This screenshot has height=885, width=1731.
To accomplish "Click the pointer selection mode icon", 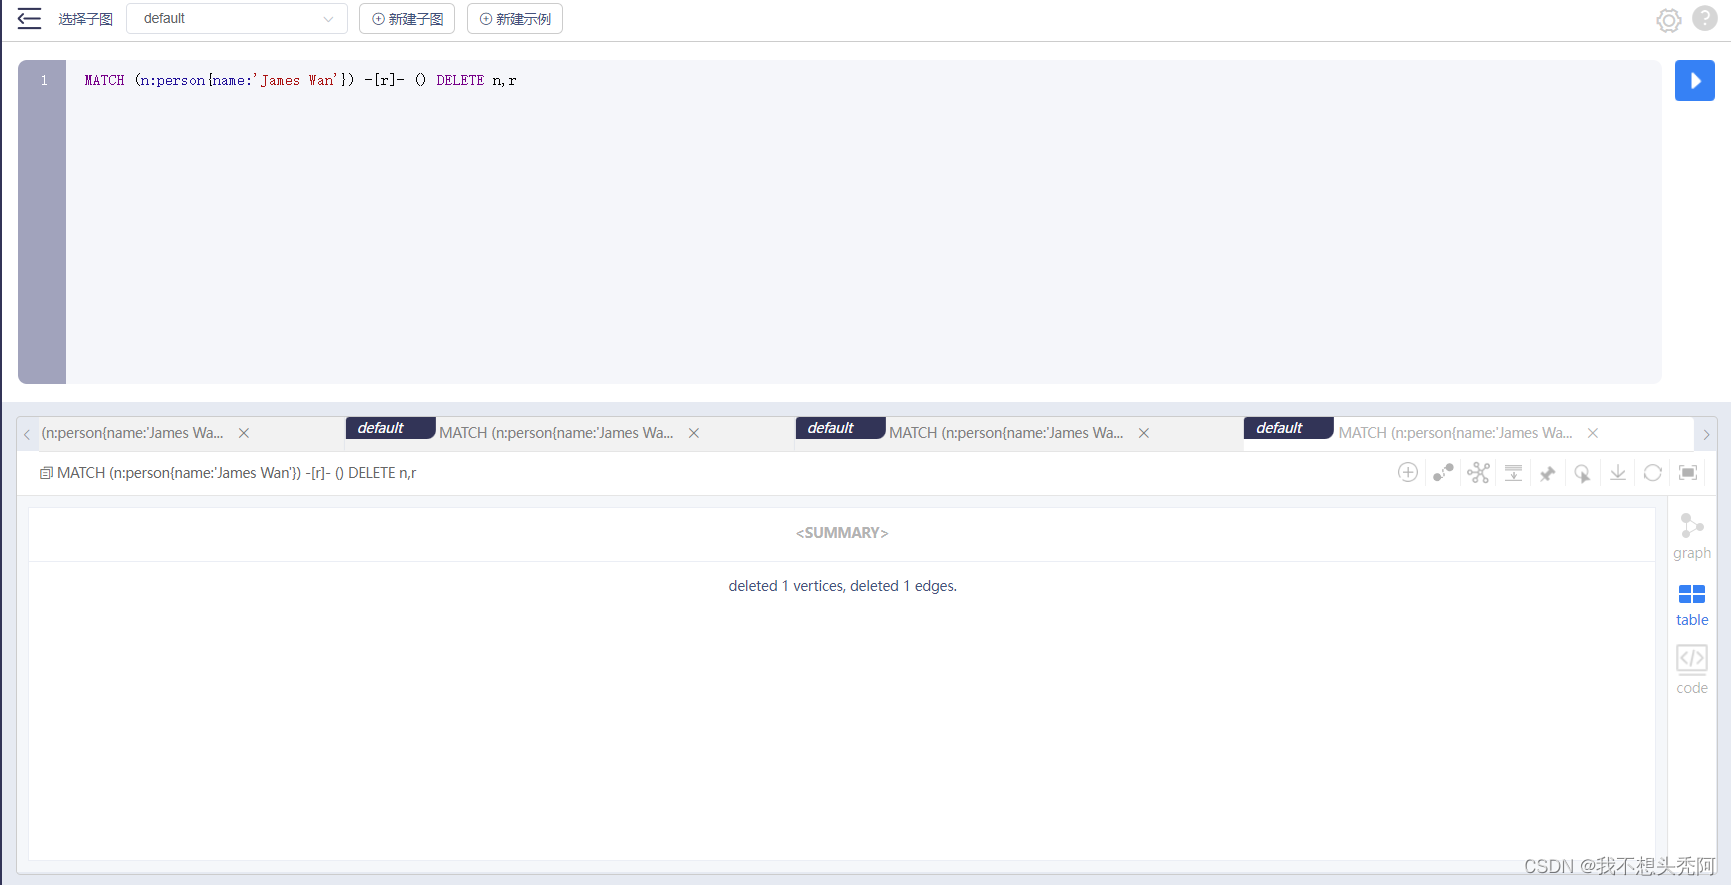I will point(1583,473).
